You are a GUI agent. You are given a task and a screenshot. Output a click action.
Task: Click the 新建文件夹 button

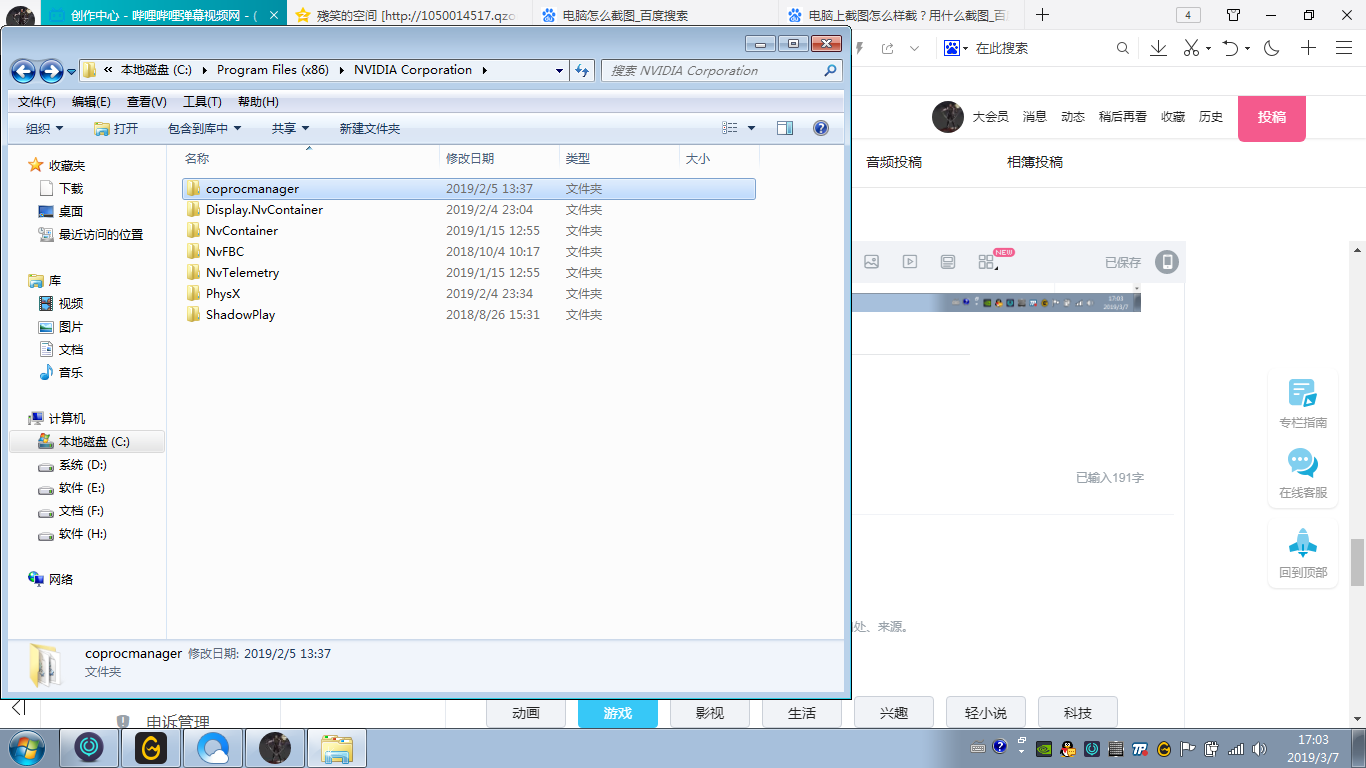coord(370,128)
